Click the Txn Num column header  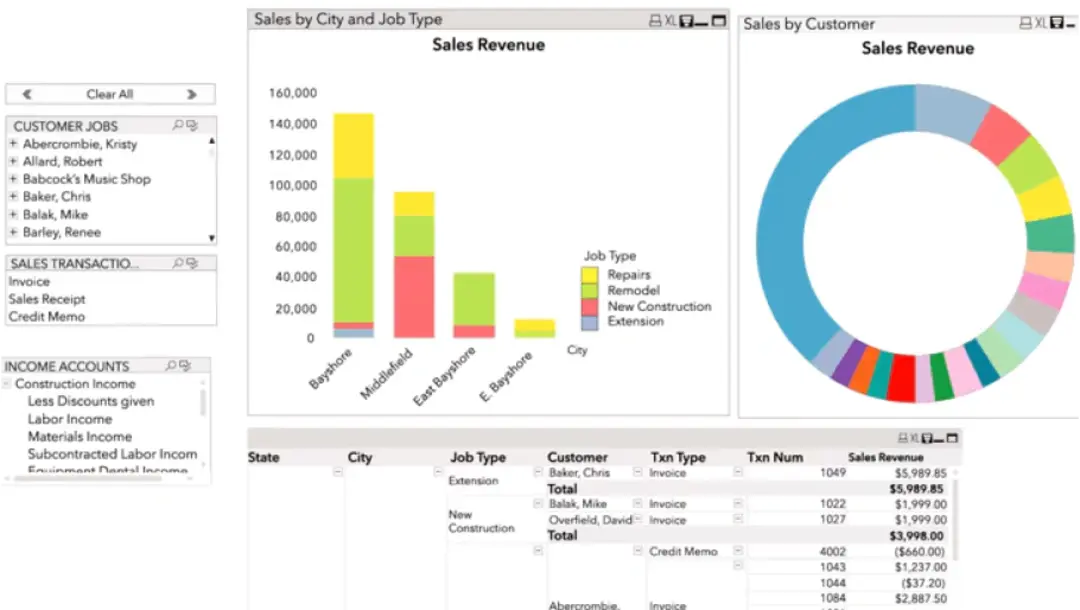click(775, 457)
